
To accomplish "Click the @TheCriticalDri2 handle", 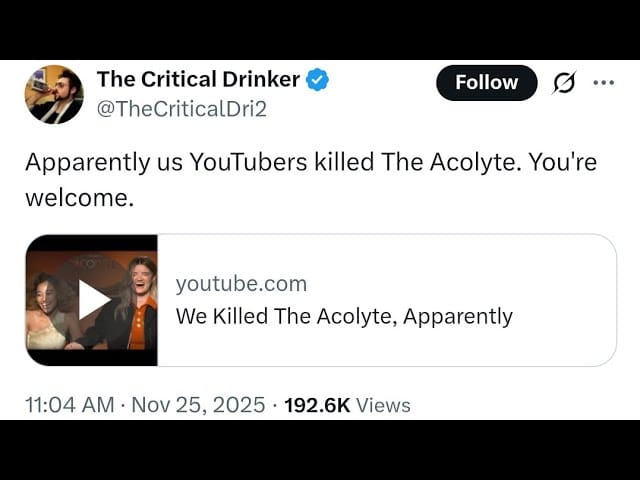I will point(181,109).
